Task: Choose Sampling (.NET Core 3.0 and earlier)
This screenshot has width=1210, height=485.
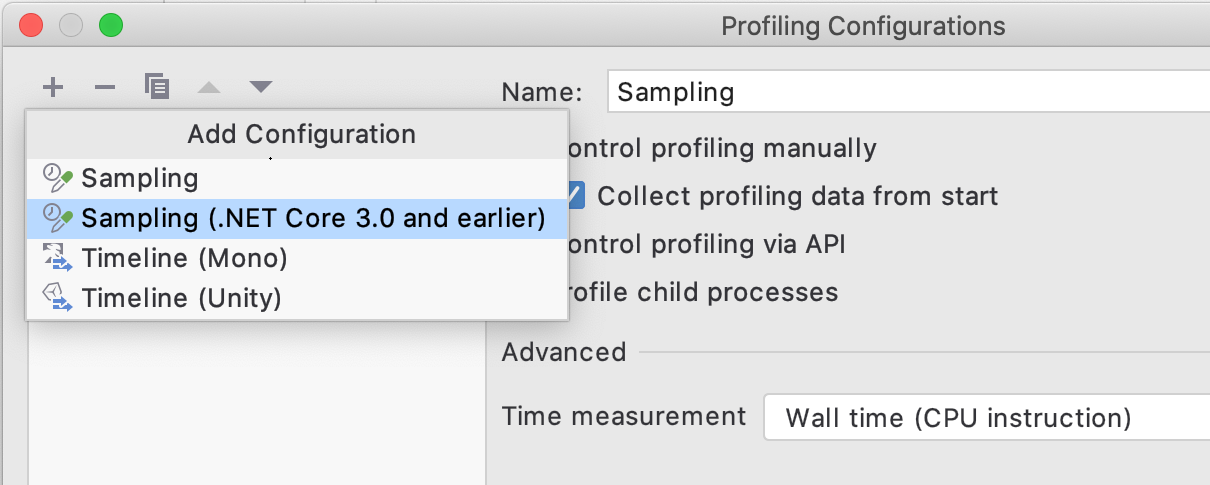Action: coord(312,218)
